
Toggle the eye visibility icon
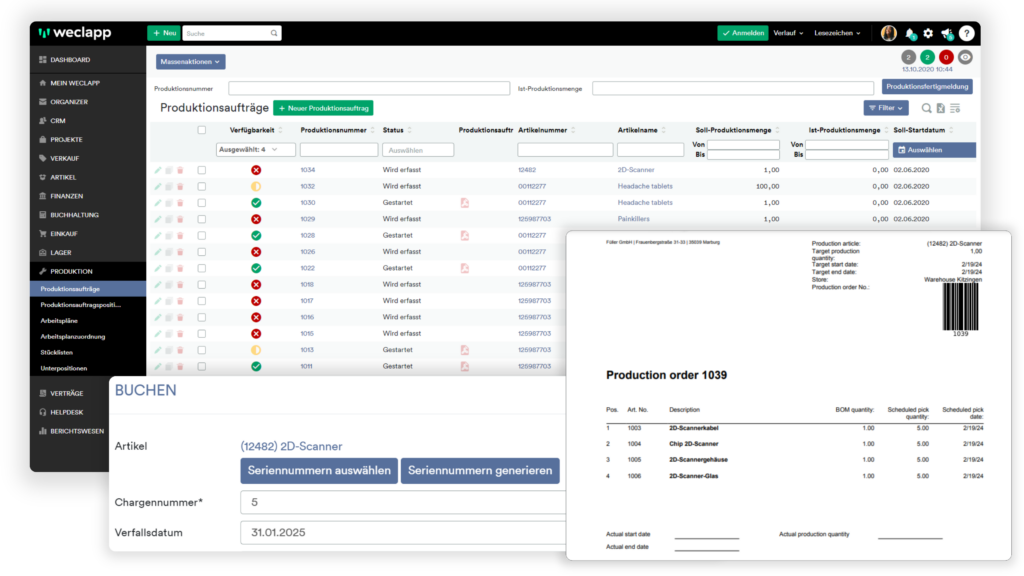[965, 57]
